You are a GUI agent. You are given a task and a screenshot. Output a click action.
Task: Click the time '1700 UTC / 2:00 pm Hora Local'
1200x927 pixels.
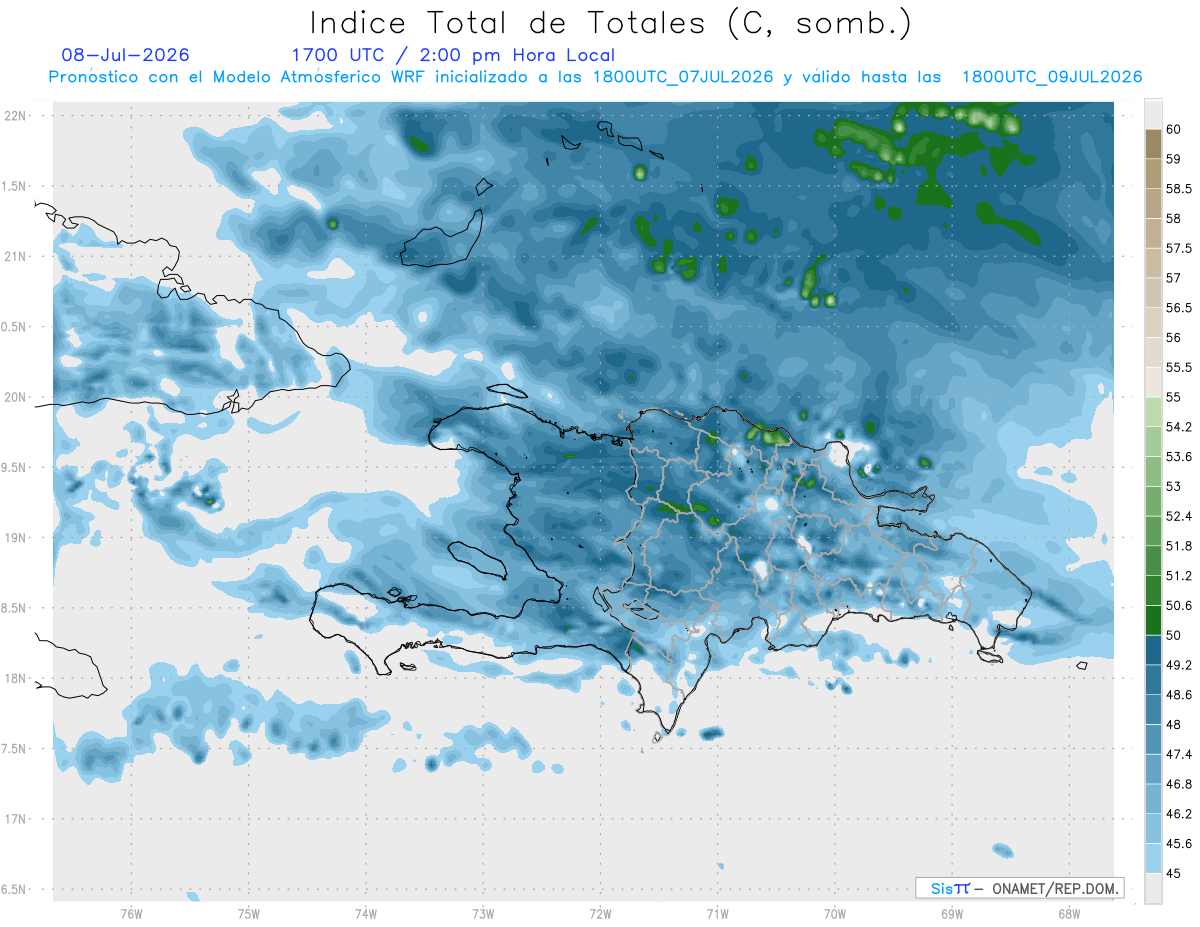pyautogui.click(x=453, y=55)
